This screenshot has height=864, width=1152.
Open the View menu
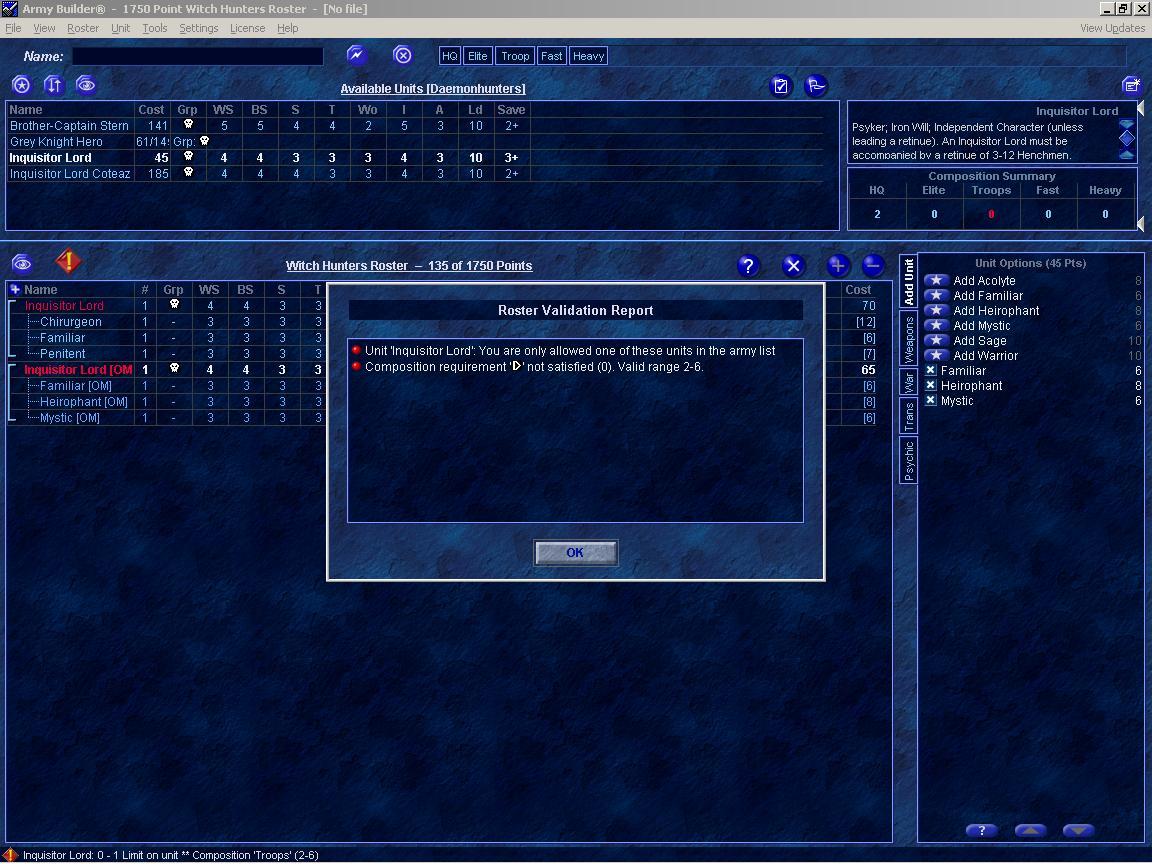[x=44, y=28]
